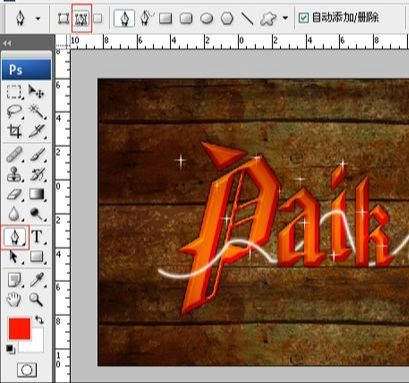Select the Magic Wand tool
Viewport: 409px width, 383px height.
(37, 111)
